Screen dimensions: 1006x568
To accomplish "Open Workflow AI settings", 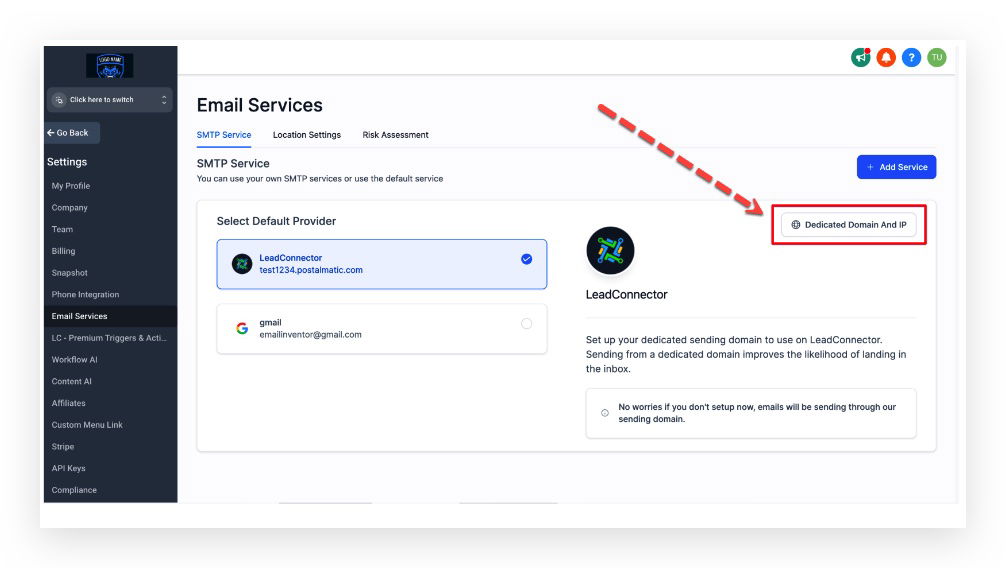I will 74,360.
